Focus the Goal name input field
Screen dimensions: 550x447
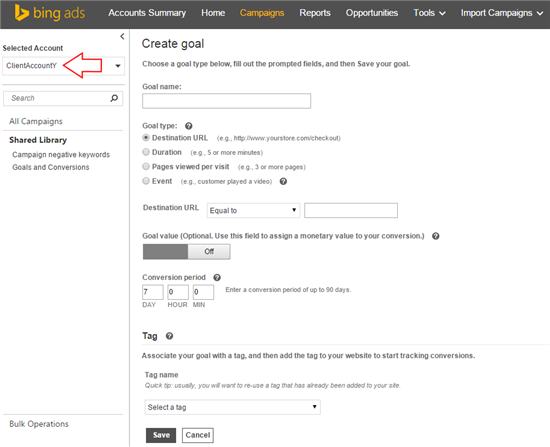pos(227,101)
